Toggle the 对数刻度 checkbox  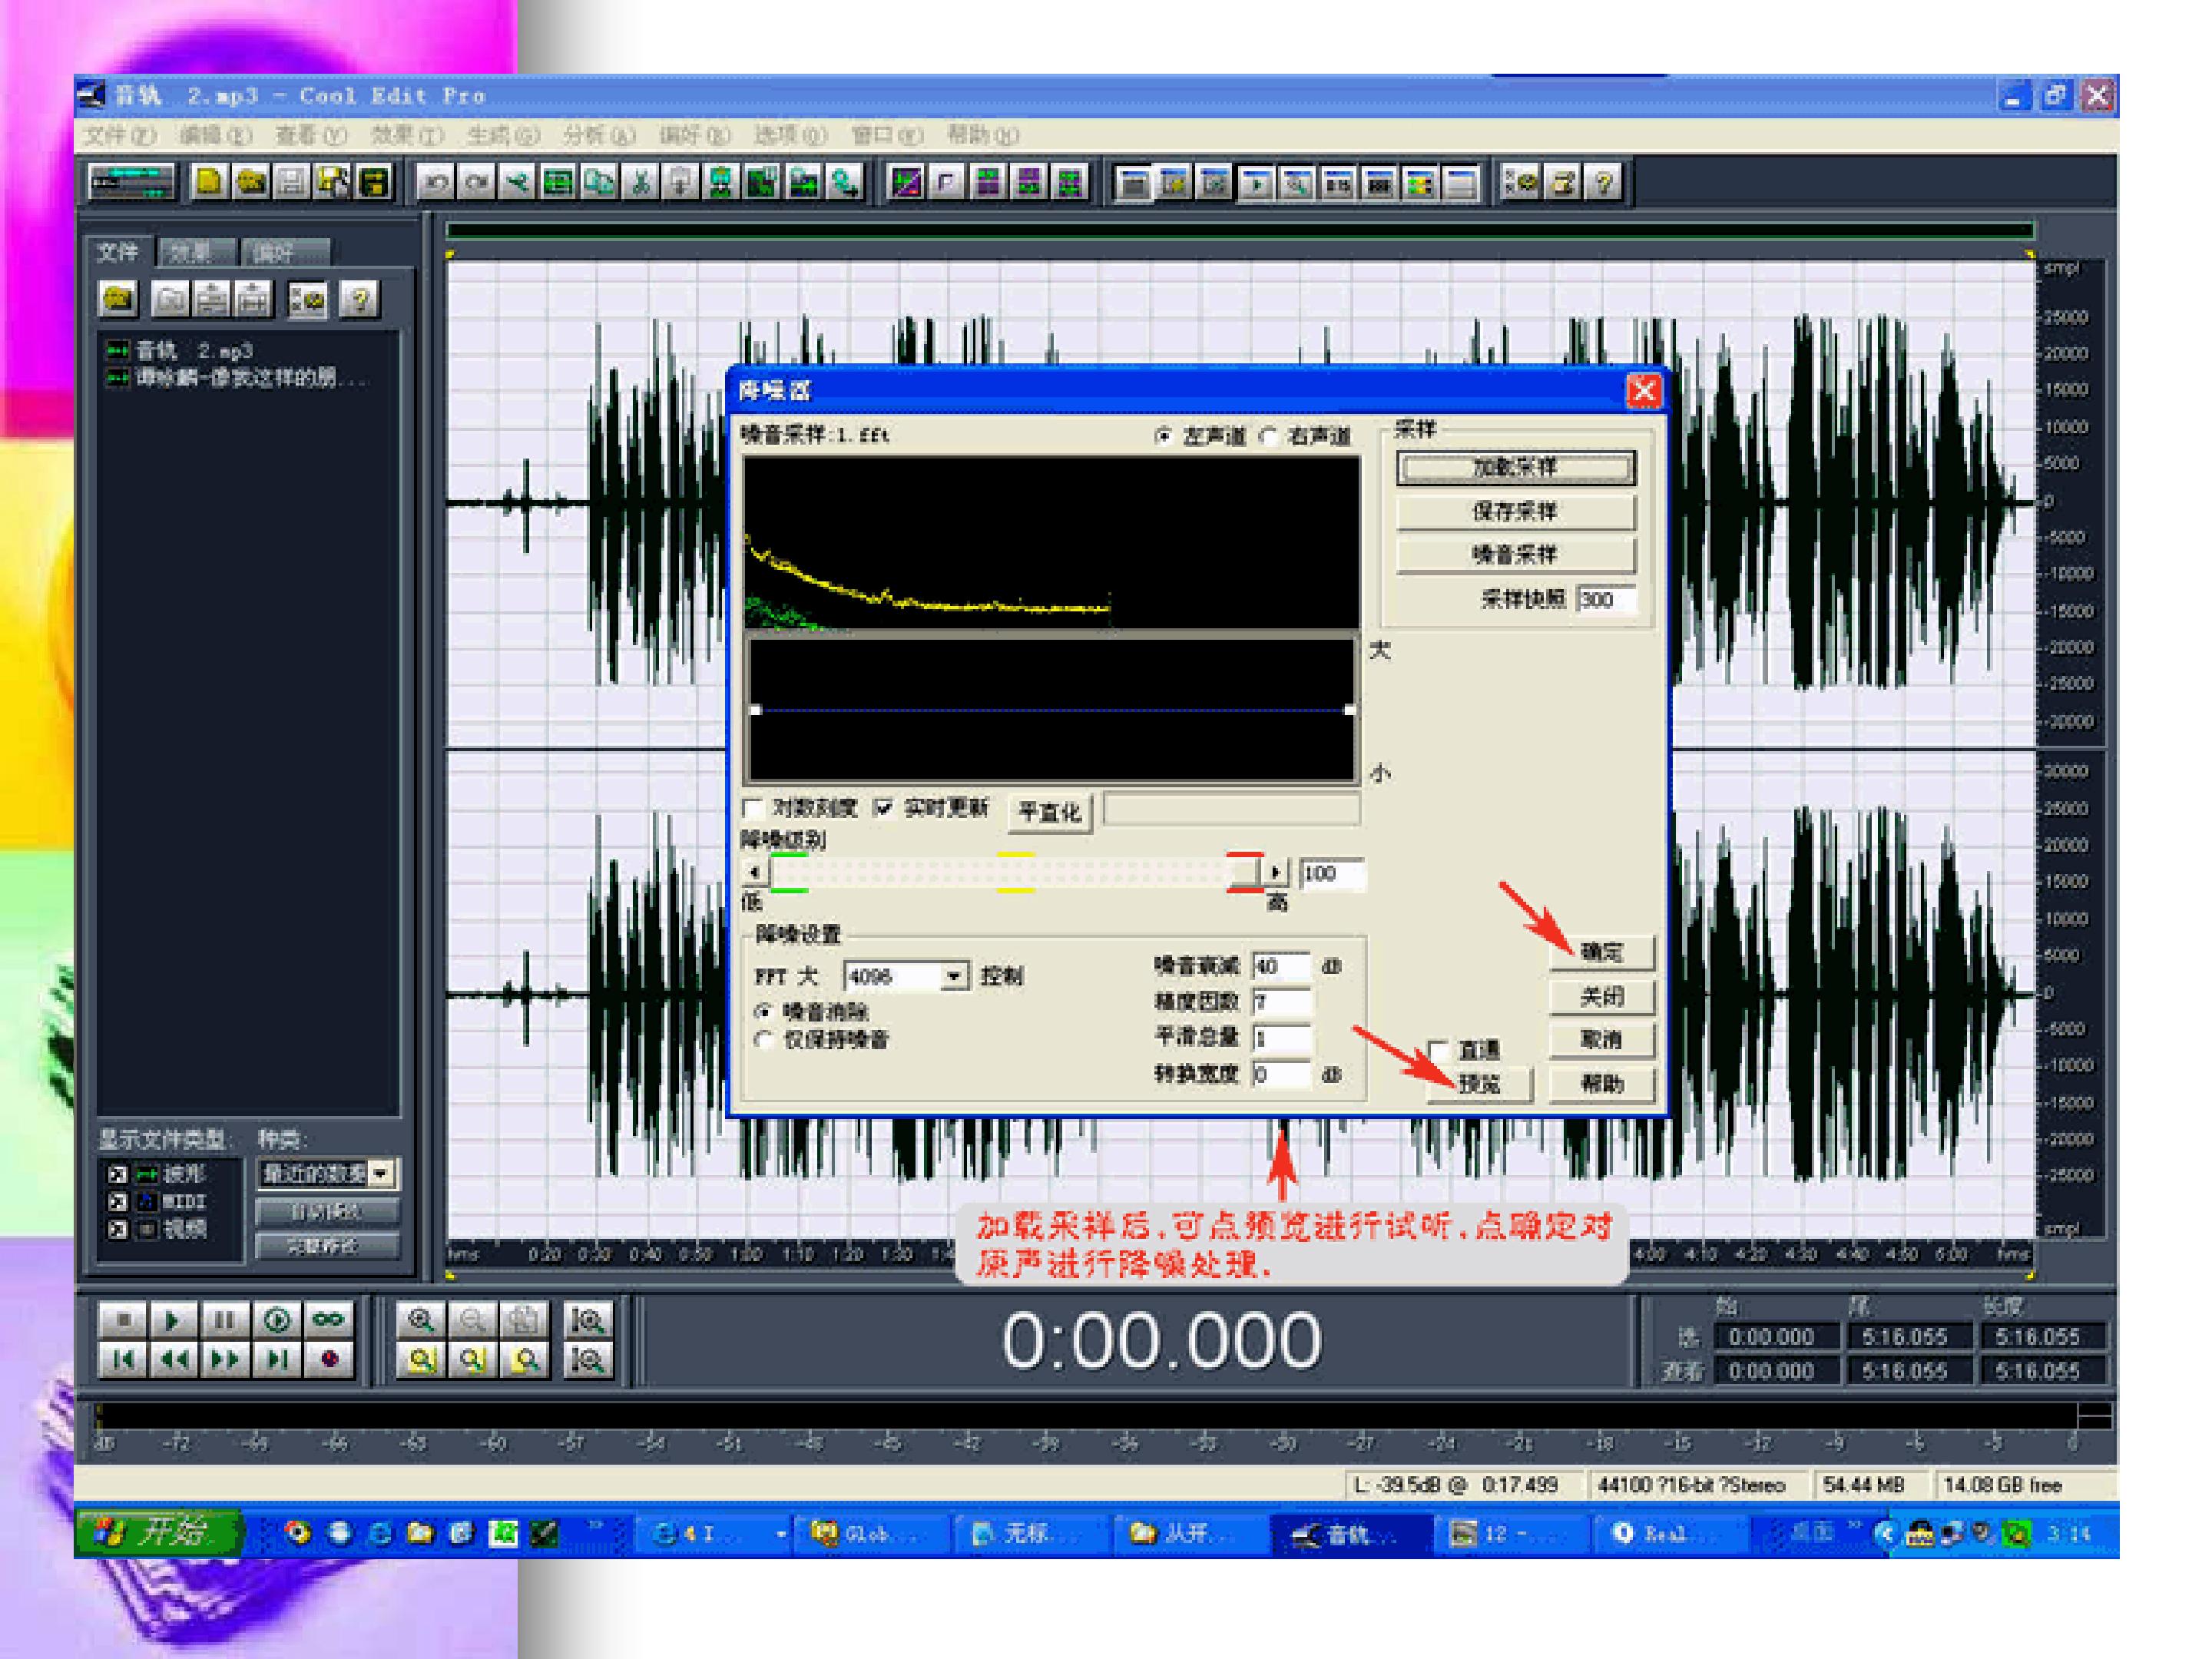point(754,808)
